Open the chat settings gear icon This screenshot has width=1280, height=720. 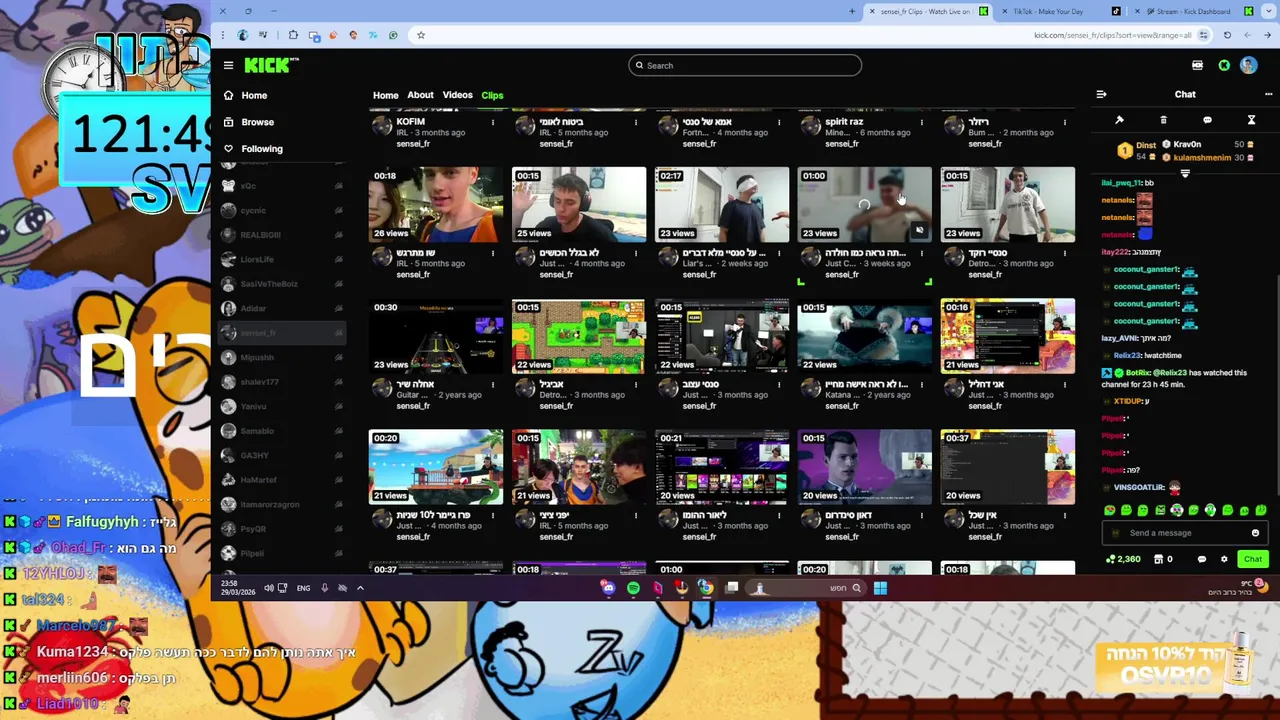(x=1224, y=559)
